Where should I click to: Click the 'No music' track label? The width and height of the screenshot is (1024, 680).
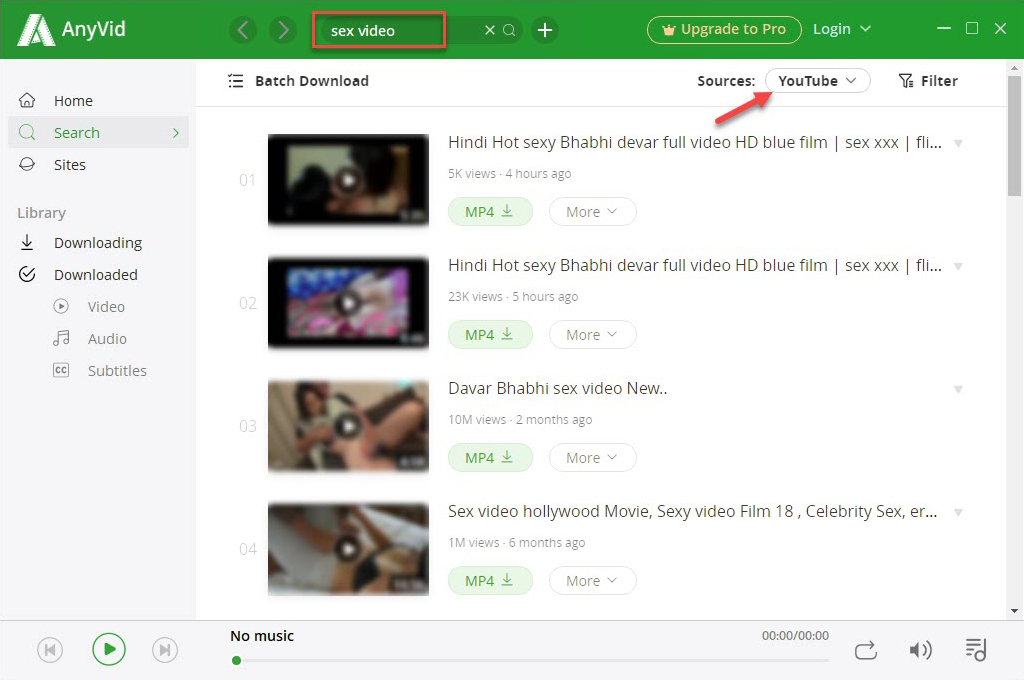click(x=262, y=636)
